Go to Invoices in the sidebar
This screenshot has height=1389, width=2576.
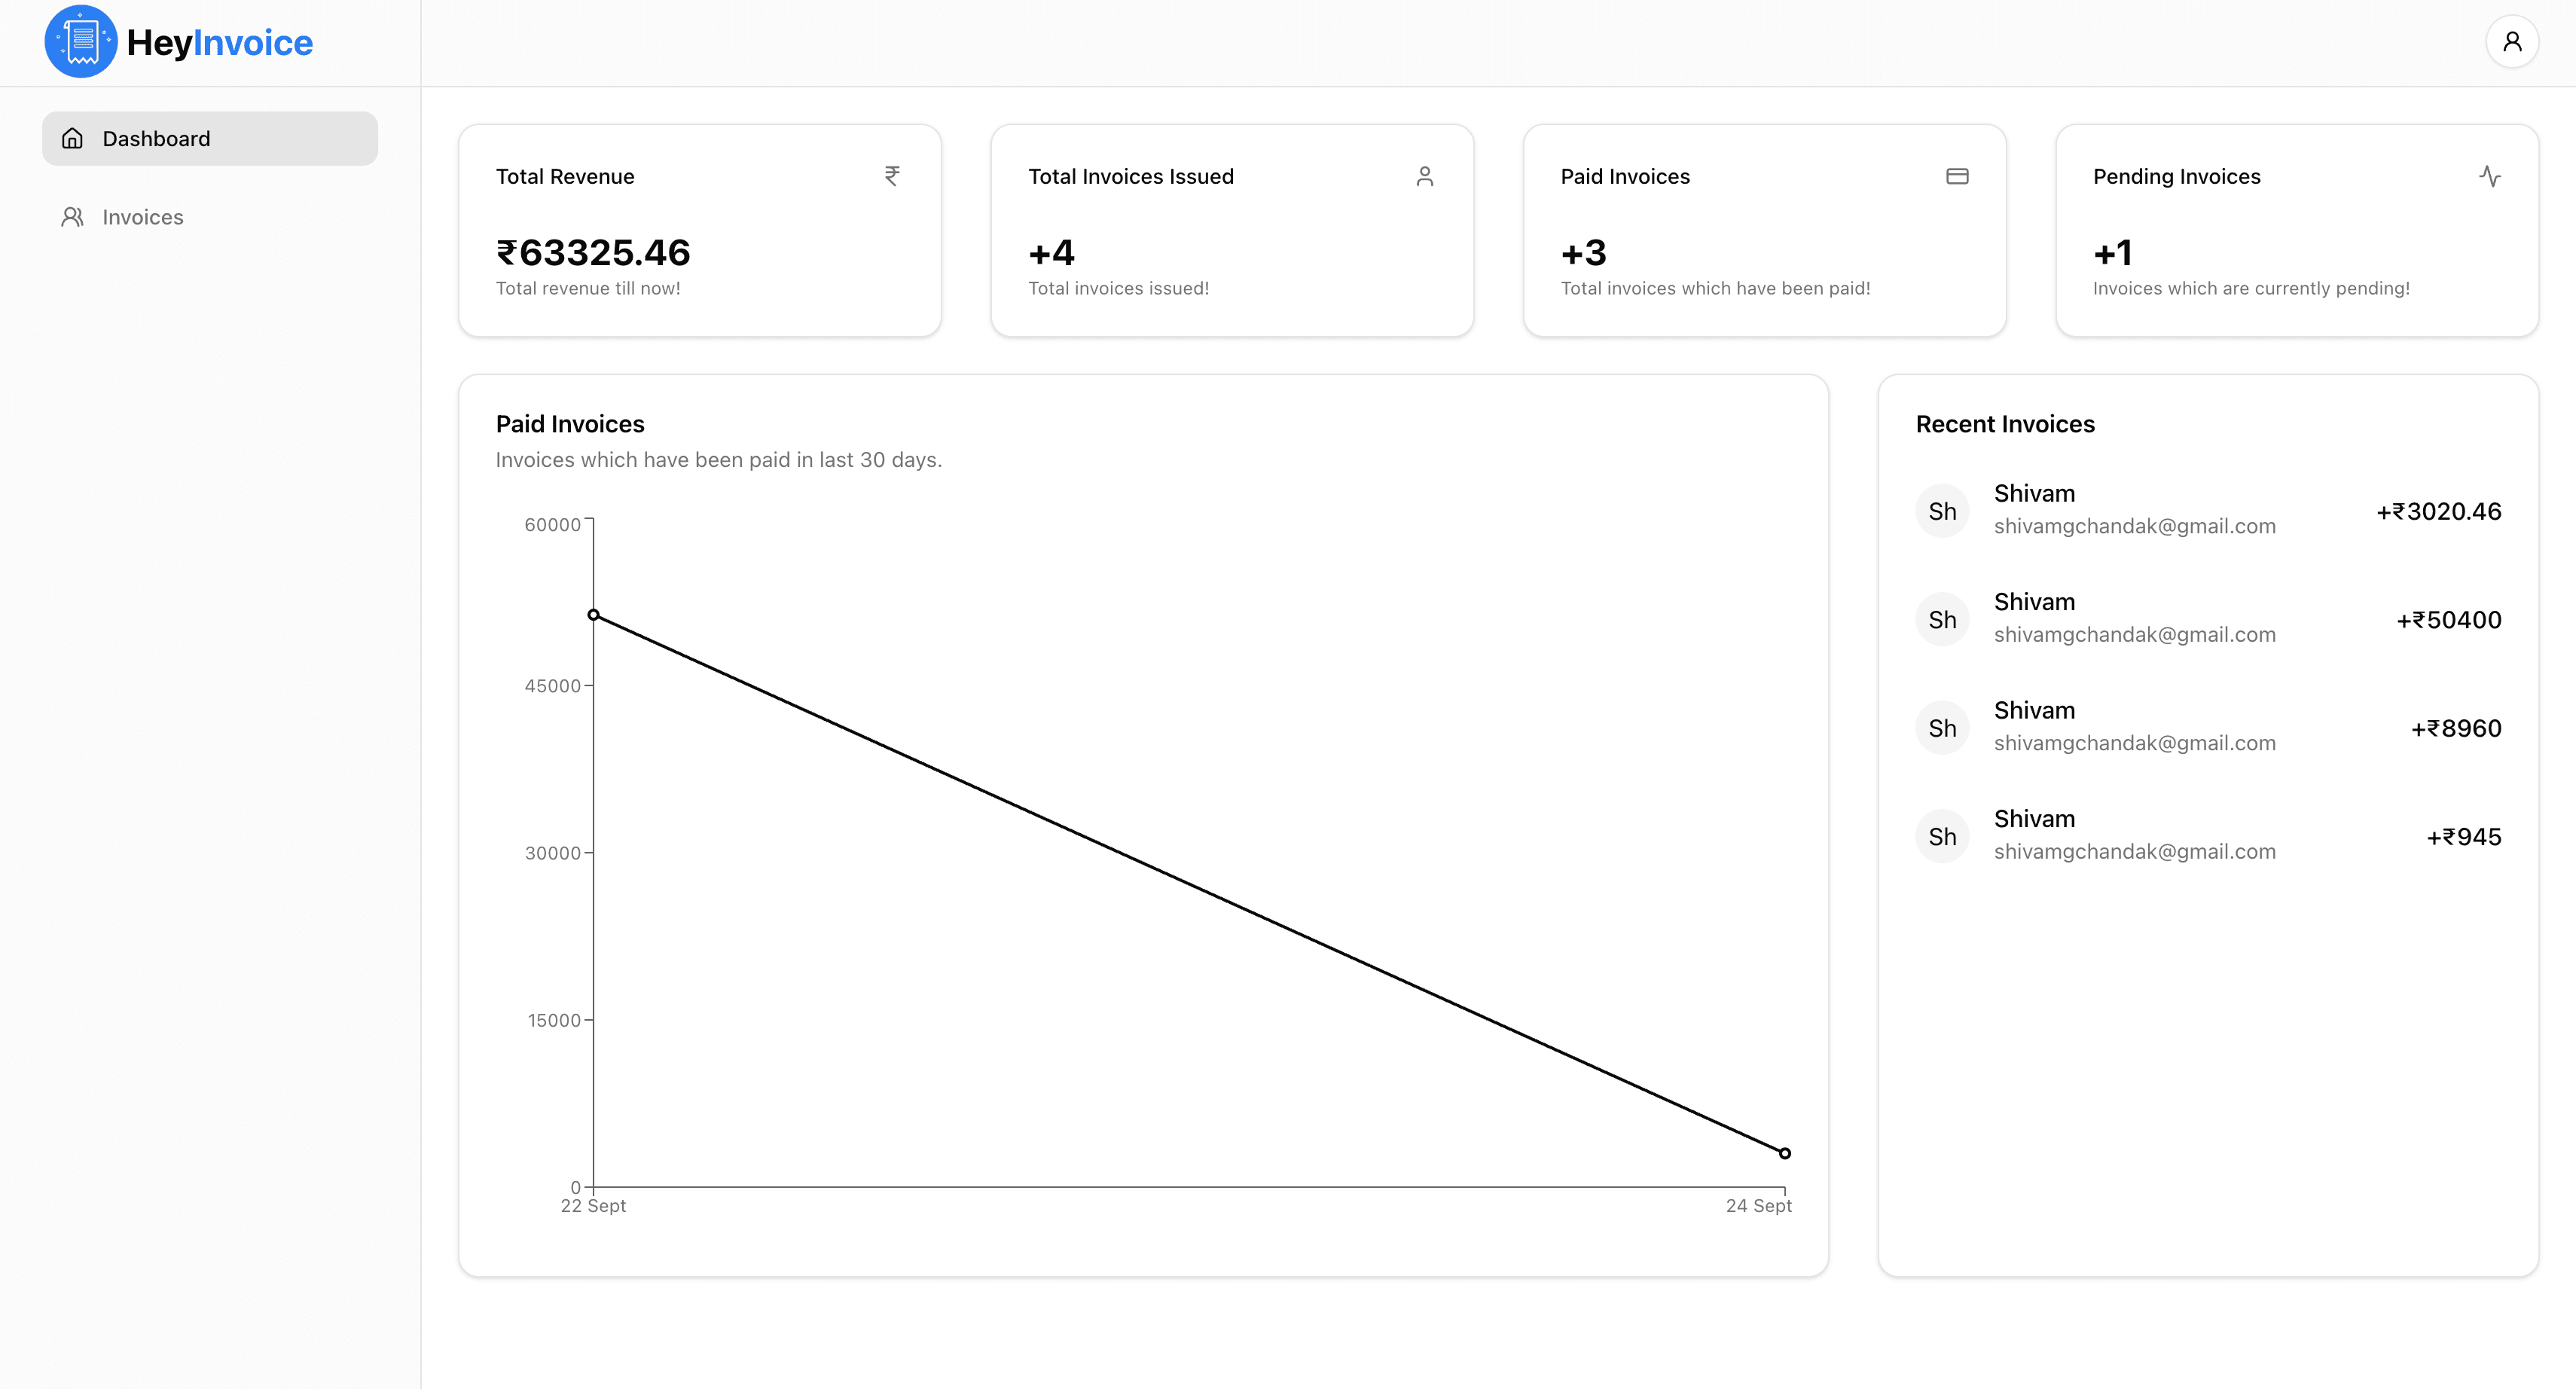coord(142,217)
